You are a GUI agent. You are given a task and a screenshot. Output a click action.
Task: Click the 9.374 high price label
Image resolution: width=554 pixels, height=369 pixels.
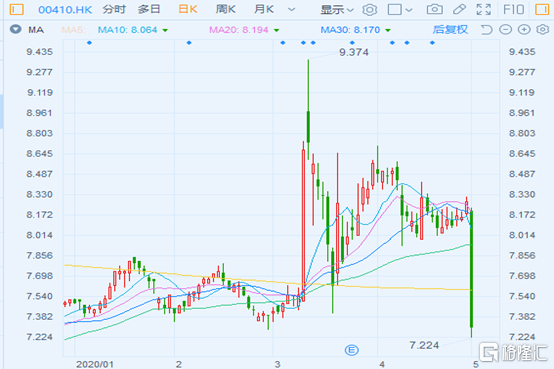point(354,52)
